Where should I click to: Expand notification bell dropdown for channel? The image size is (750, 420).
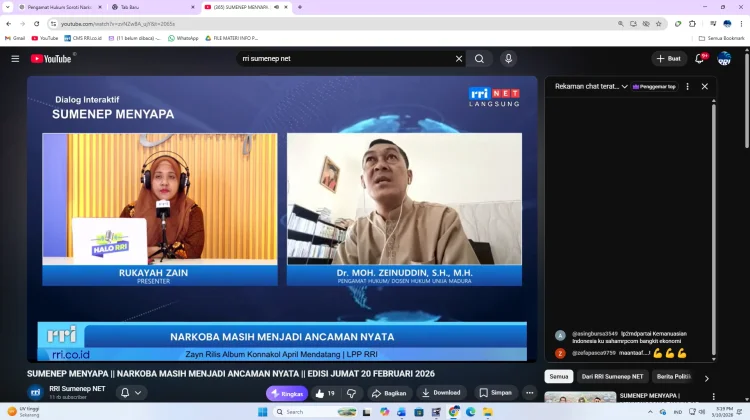coord(138,393)
